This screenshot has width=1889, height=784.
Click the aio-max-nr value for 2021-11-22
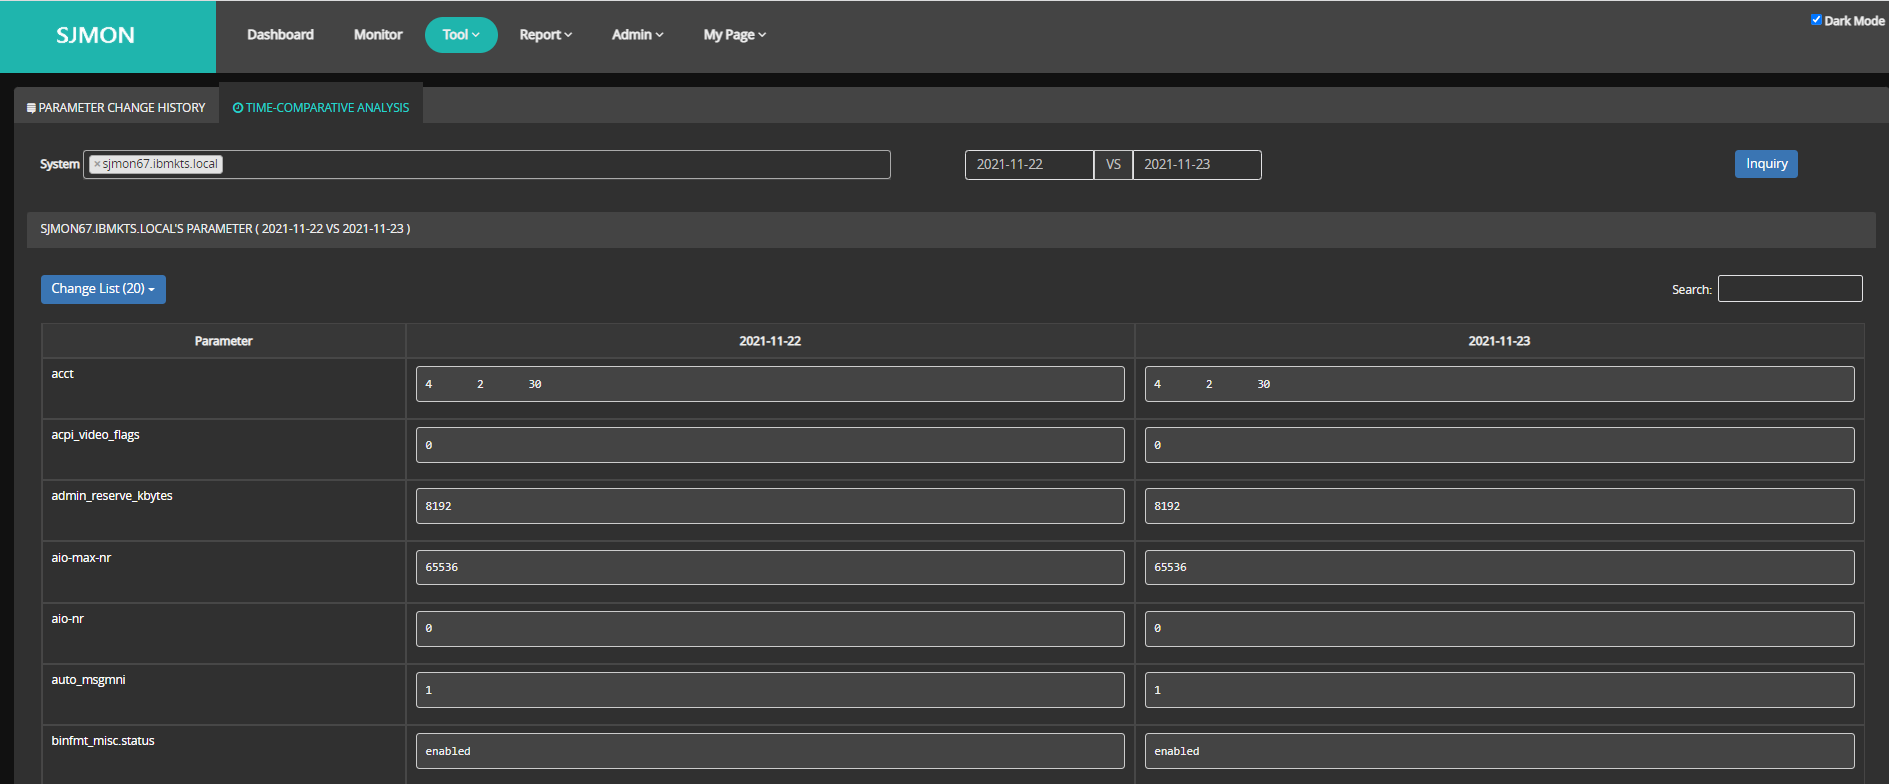(769, 567)
